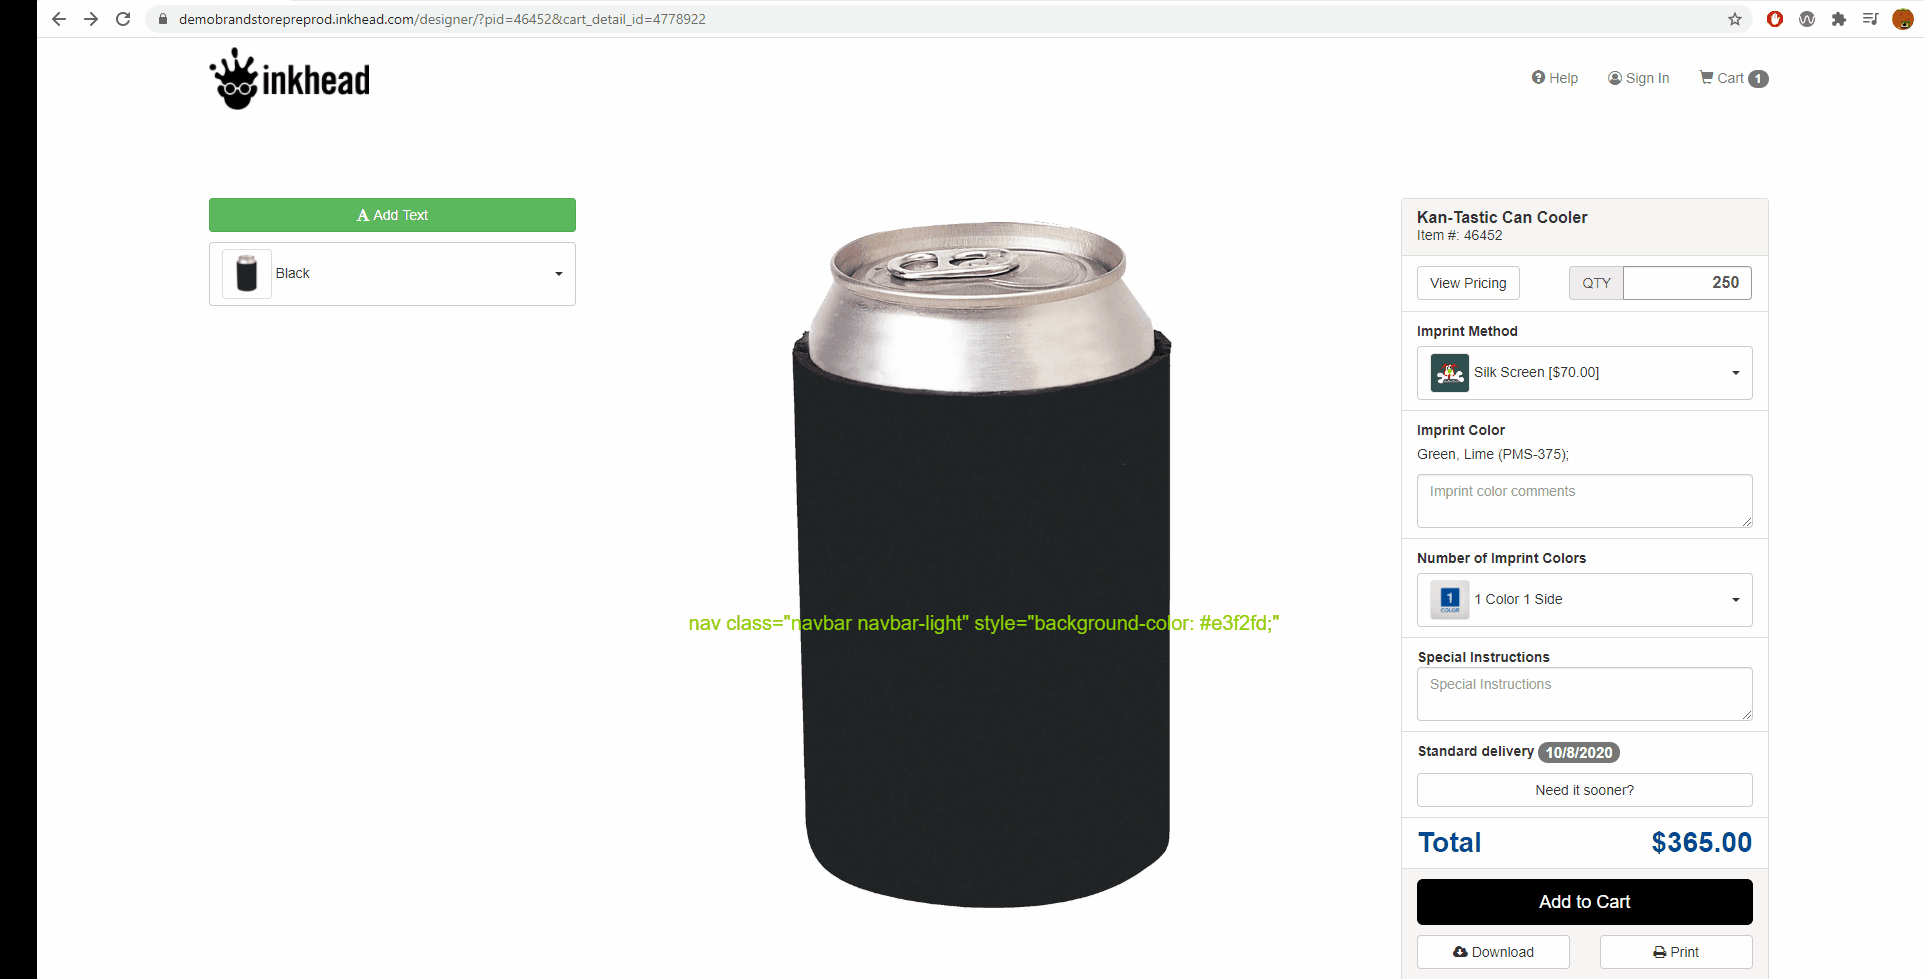Click the browser profile avatar
This screenshot has height=979, width=1924.
tap(1902, 19)
